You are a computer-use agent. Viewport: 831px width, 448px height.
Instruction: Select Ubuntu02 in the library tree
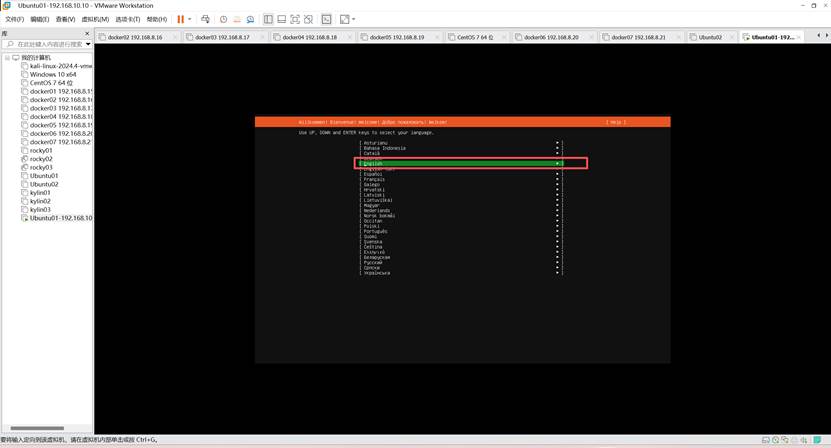pyautogui.click(x=43, y=184)
